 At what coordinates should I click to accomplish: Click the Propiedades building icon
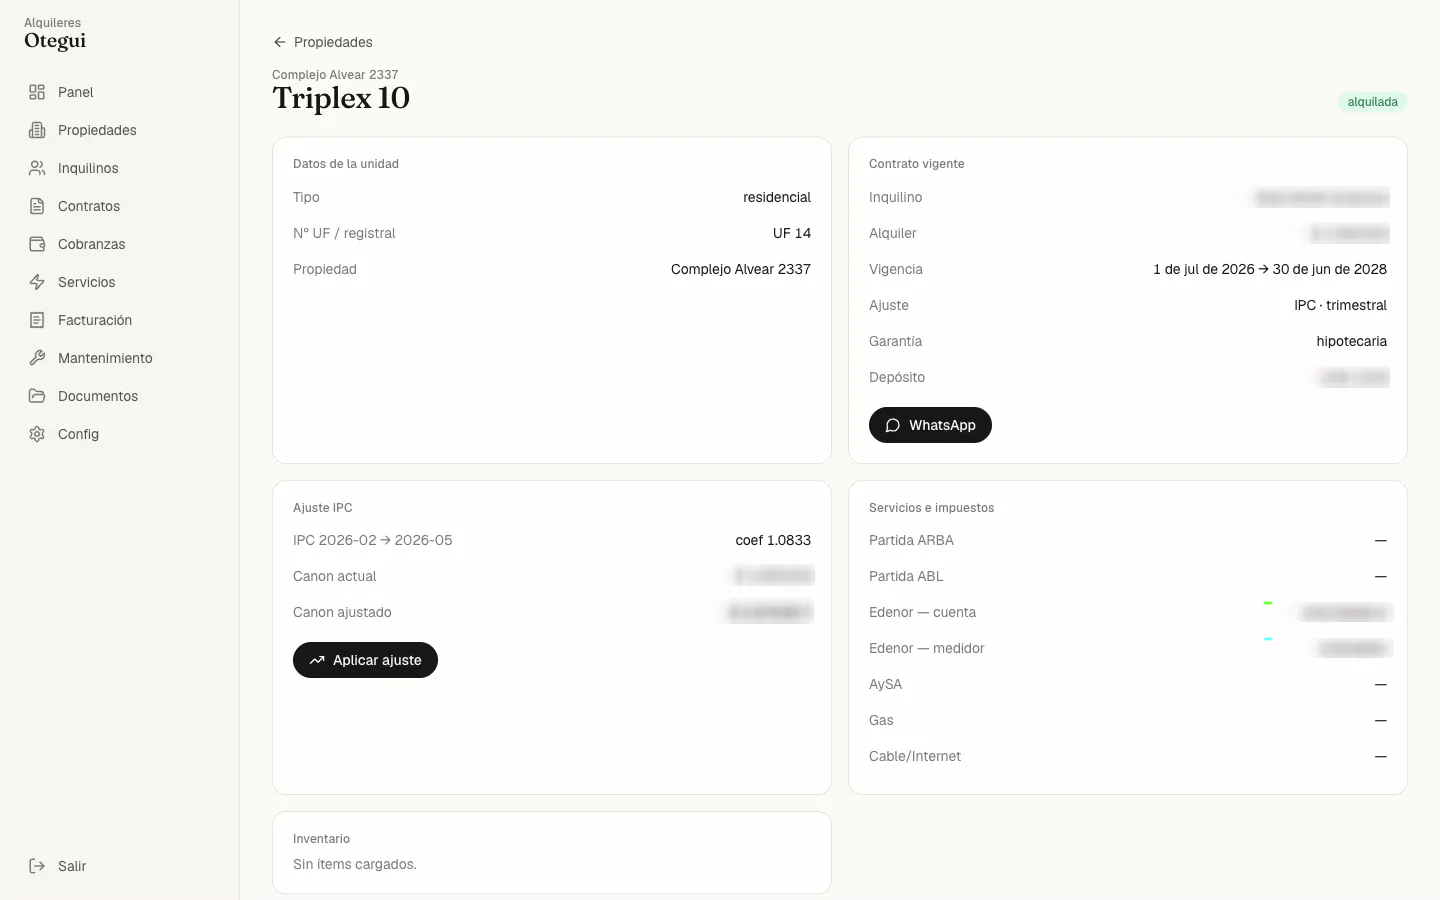coord(37,130)
